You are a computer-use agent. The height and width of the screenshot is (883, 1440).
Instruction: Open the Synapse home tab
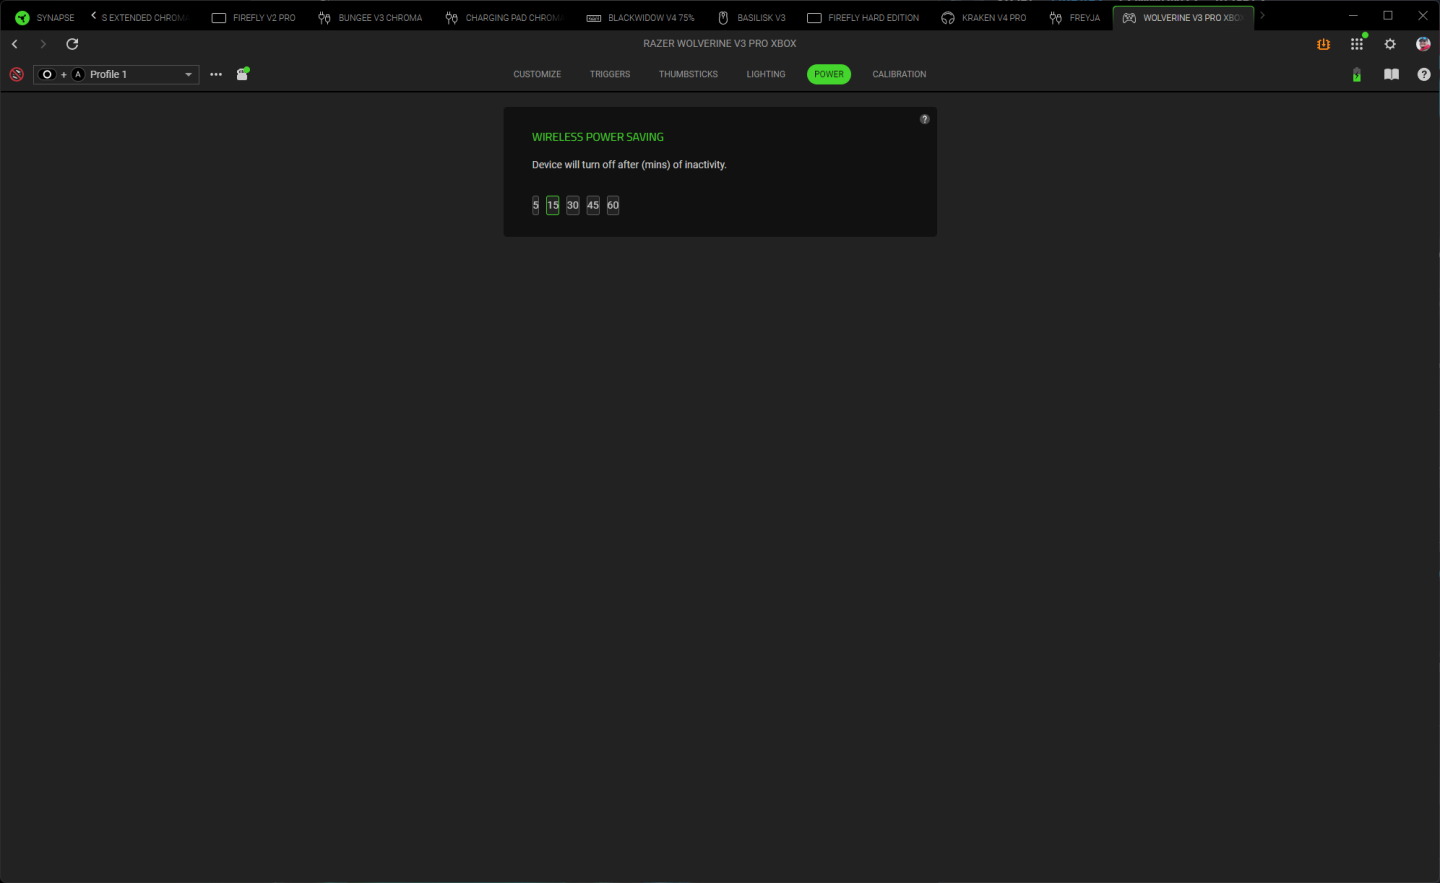[45, 17]
